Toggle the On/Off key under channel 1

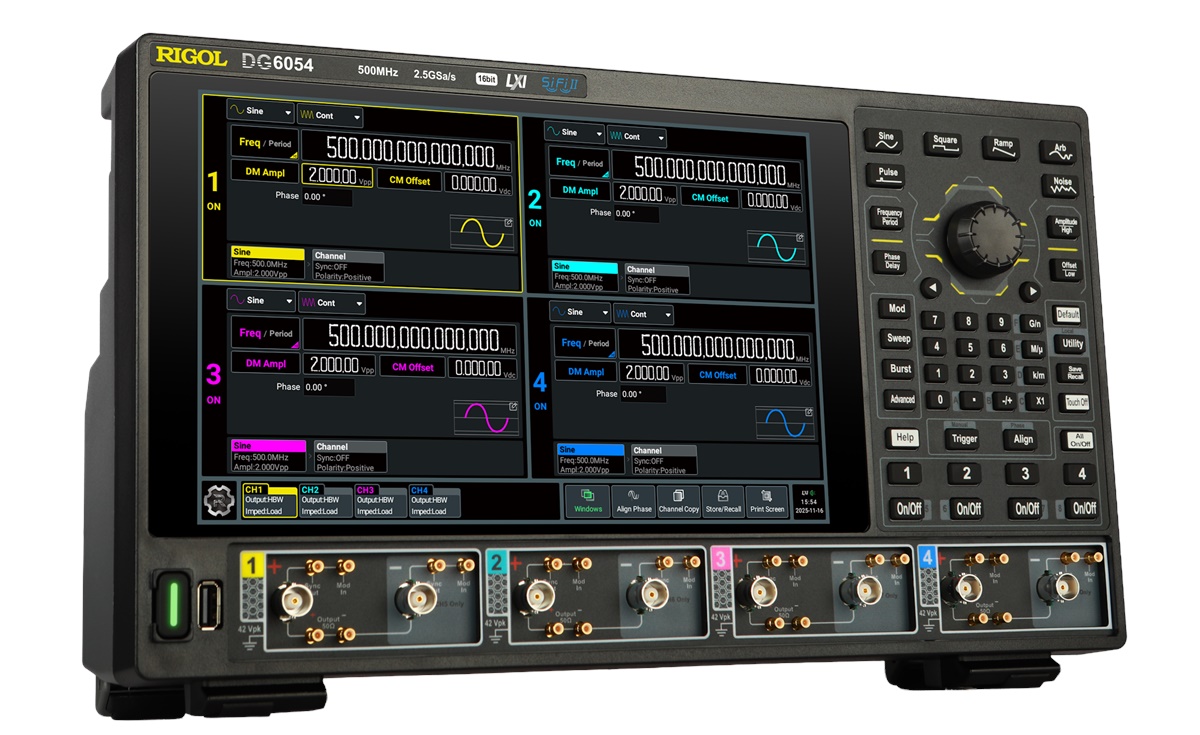tap(908, 508)
